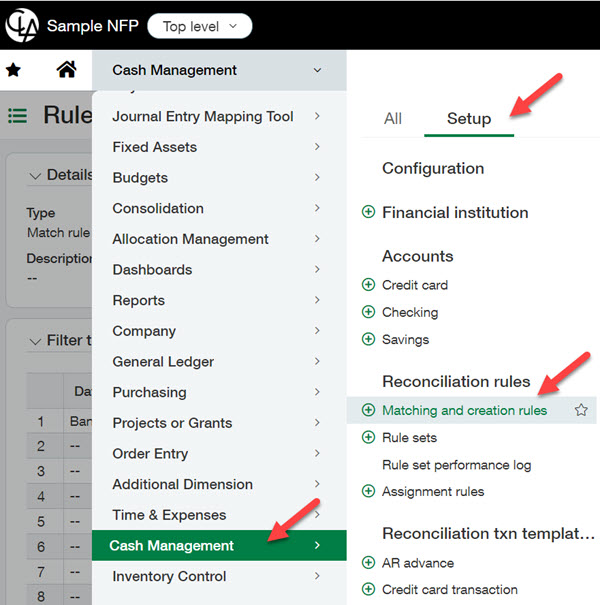This screenshot has height=605, width=600.
Task: Click the plus icon next to Financial institution
Action: pyautogui.click(x=368, y=212)
